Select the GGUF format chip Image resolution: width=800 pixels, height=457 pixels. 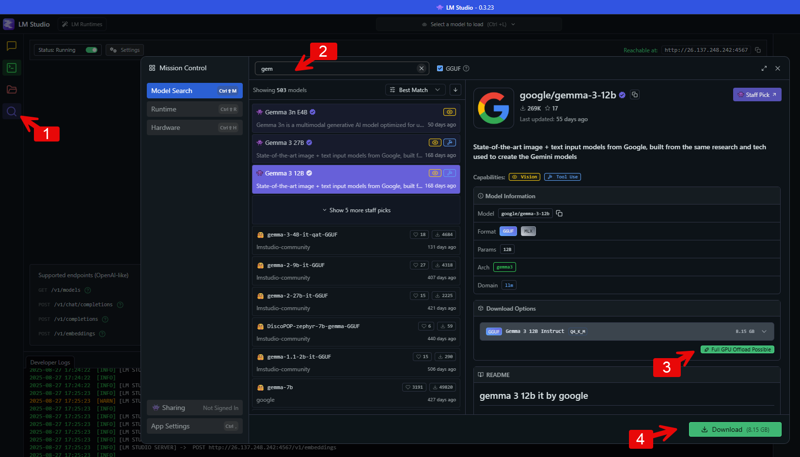point(508,231)
